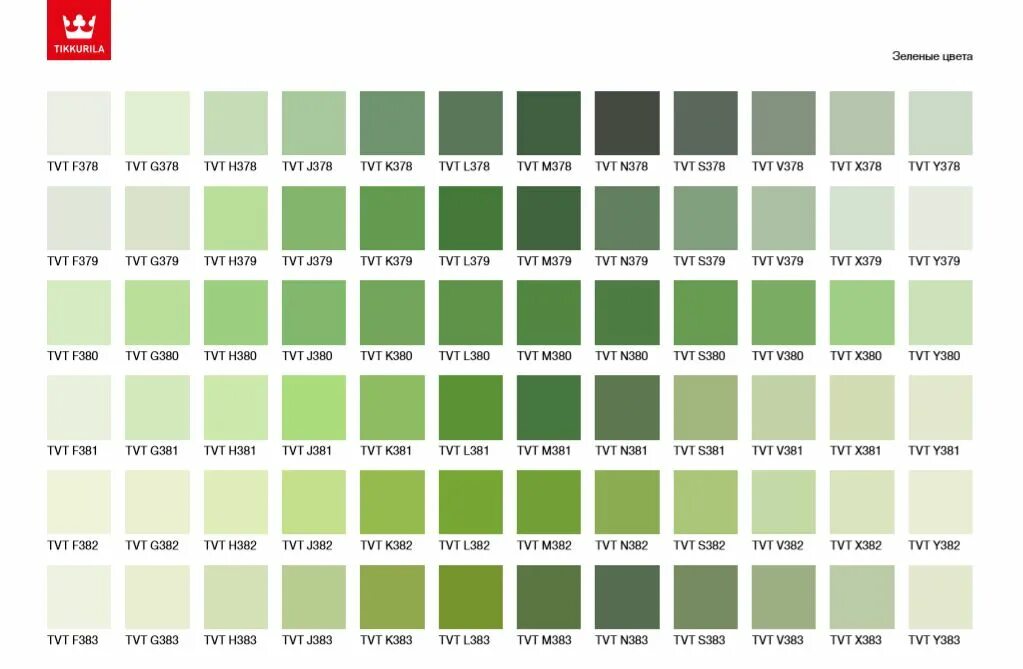Click the 'TVT X379' label text

pyautogui.click(x=856, y=261)
